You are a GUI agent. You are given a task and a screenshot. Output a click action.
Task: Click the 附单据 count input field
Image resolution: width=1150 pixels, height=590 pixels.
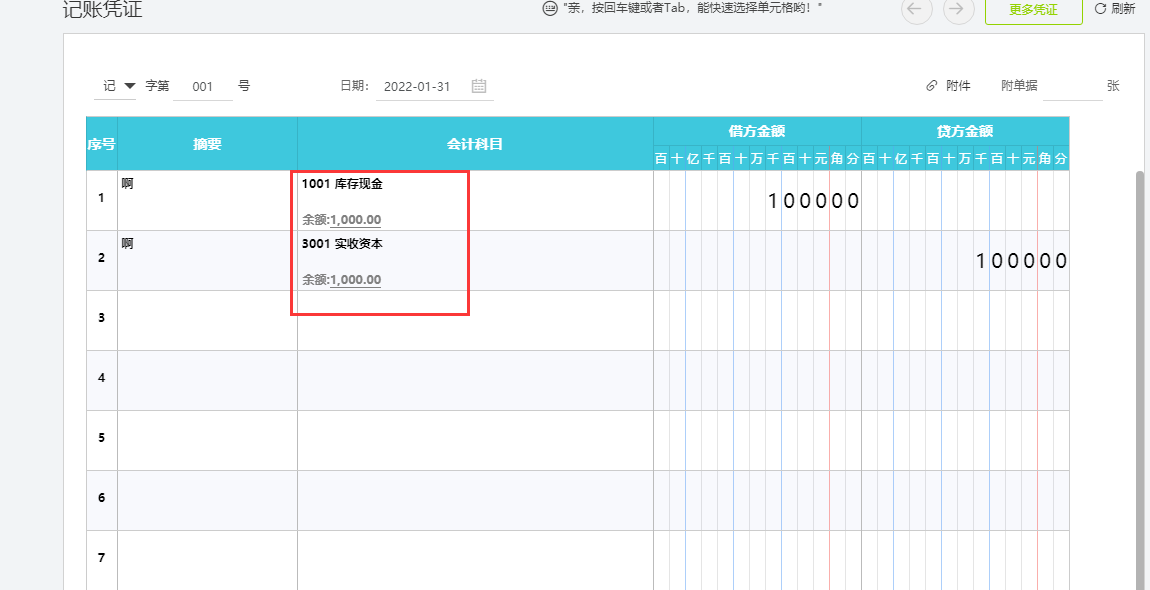(1072, 87)
